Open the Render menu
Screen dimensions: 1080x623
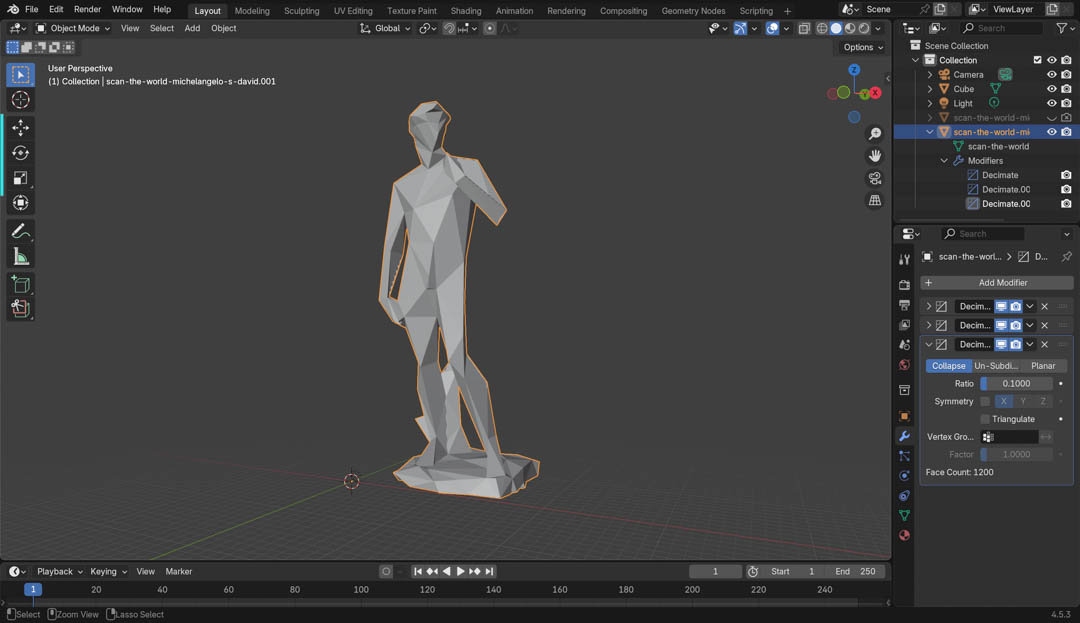click(x=87, y=9)
